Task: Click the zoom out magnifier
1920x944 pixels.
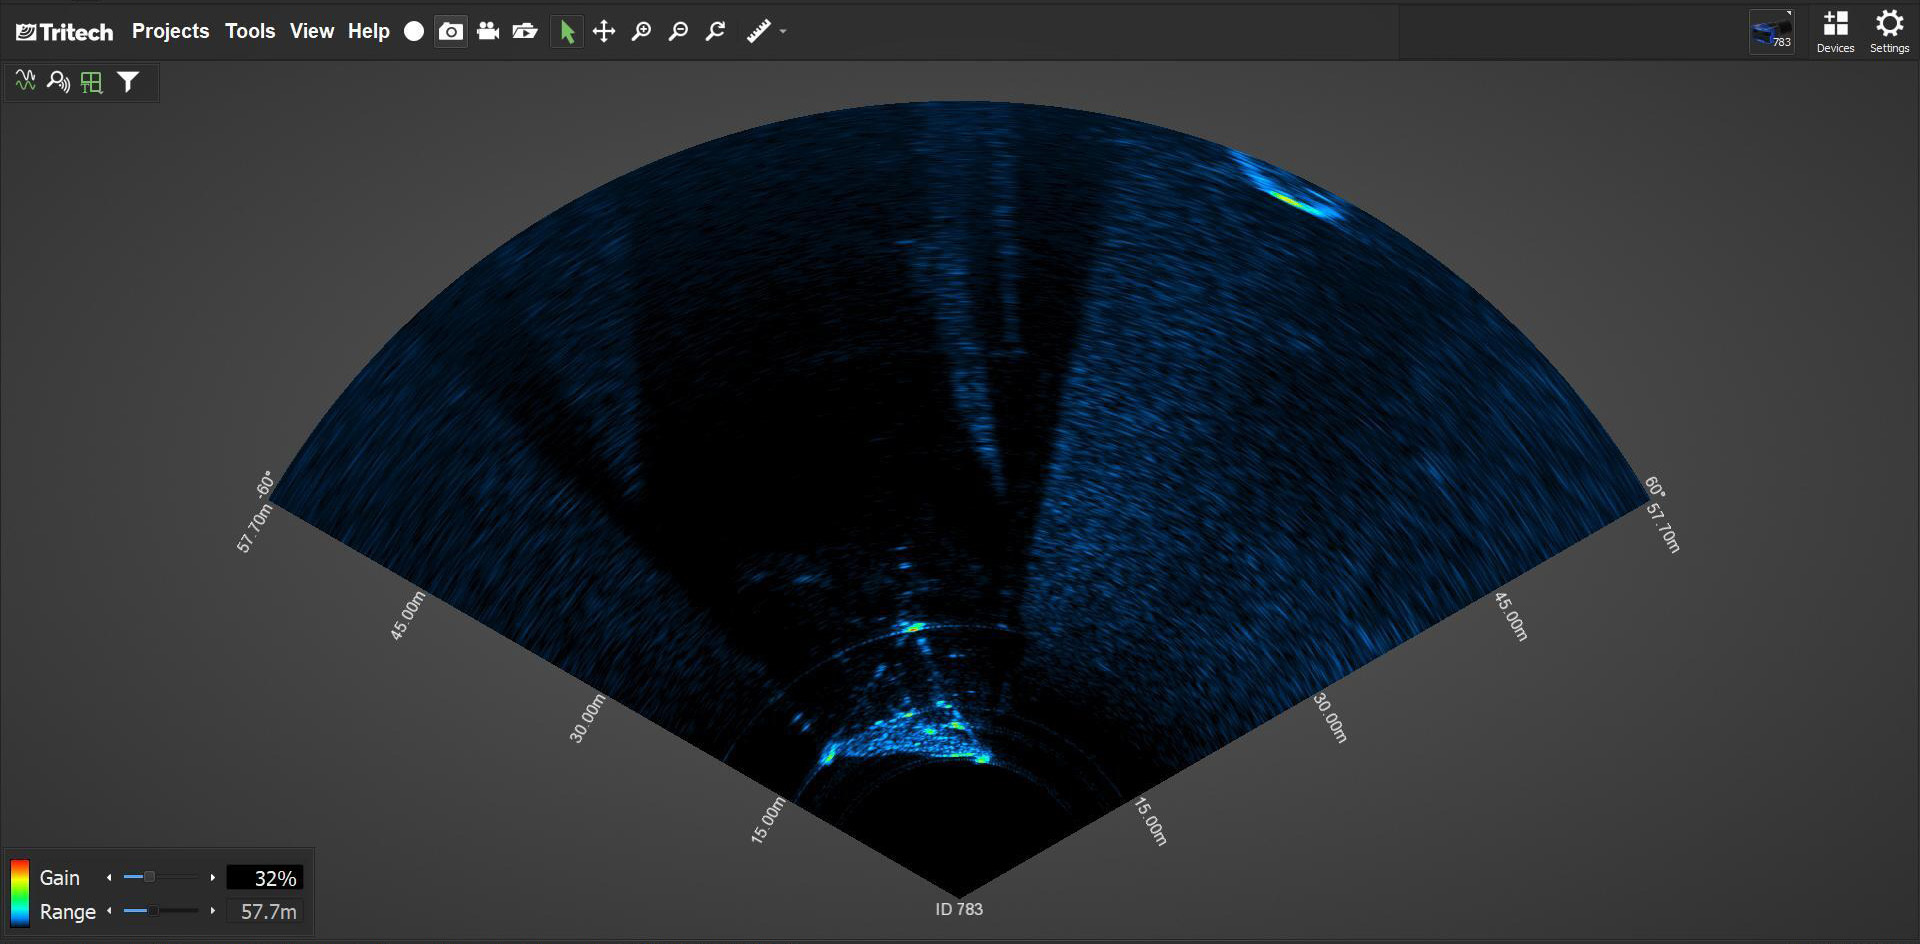Action: coord(679,32)
